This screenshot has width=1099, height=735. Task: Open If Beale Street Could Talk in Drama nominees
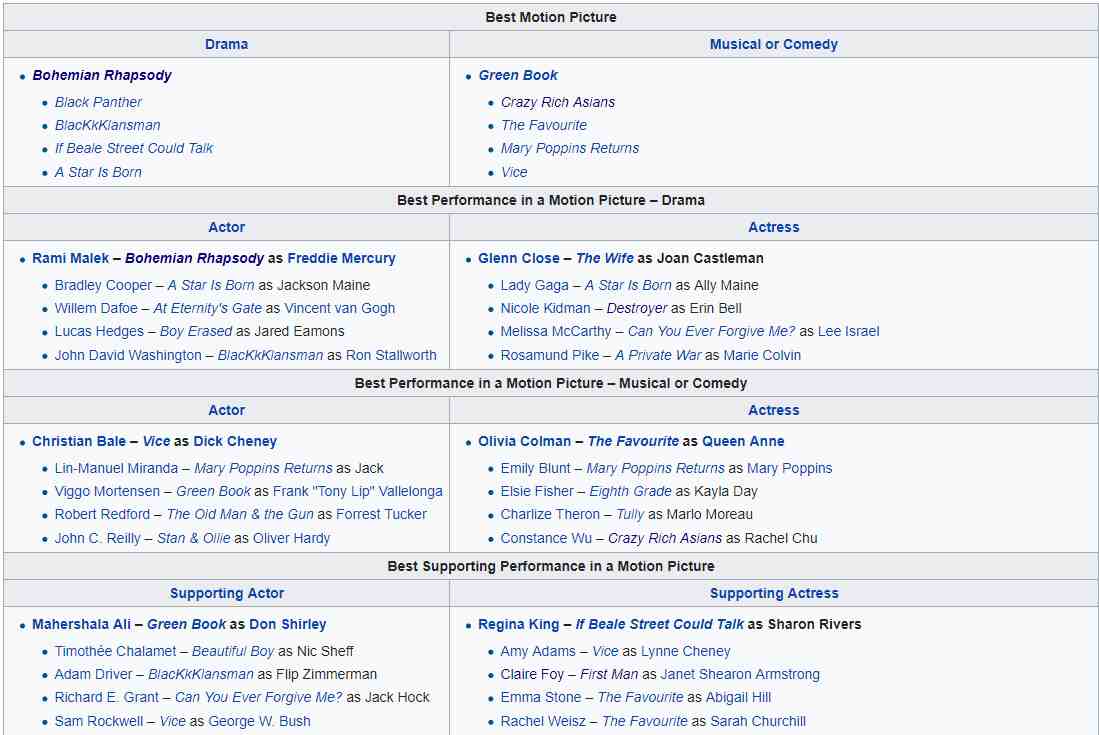coord(134,149)
